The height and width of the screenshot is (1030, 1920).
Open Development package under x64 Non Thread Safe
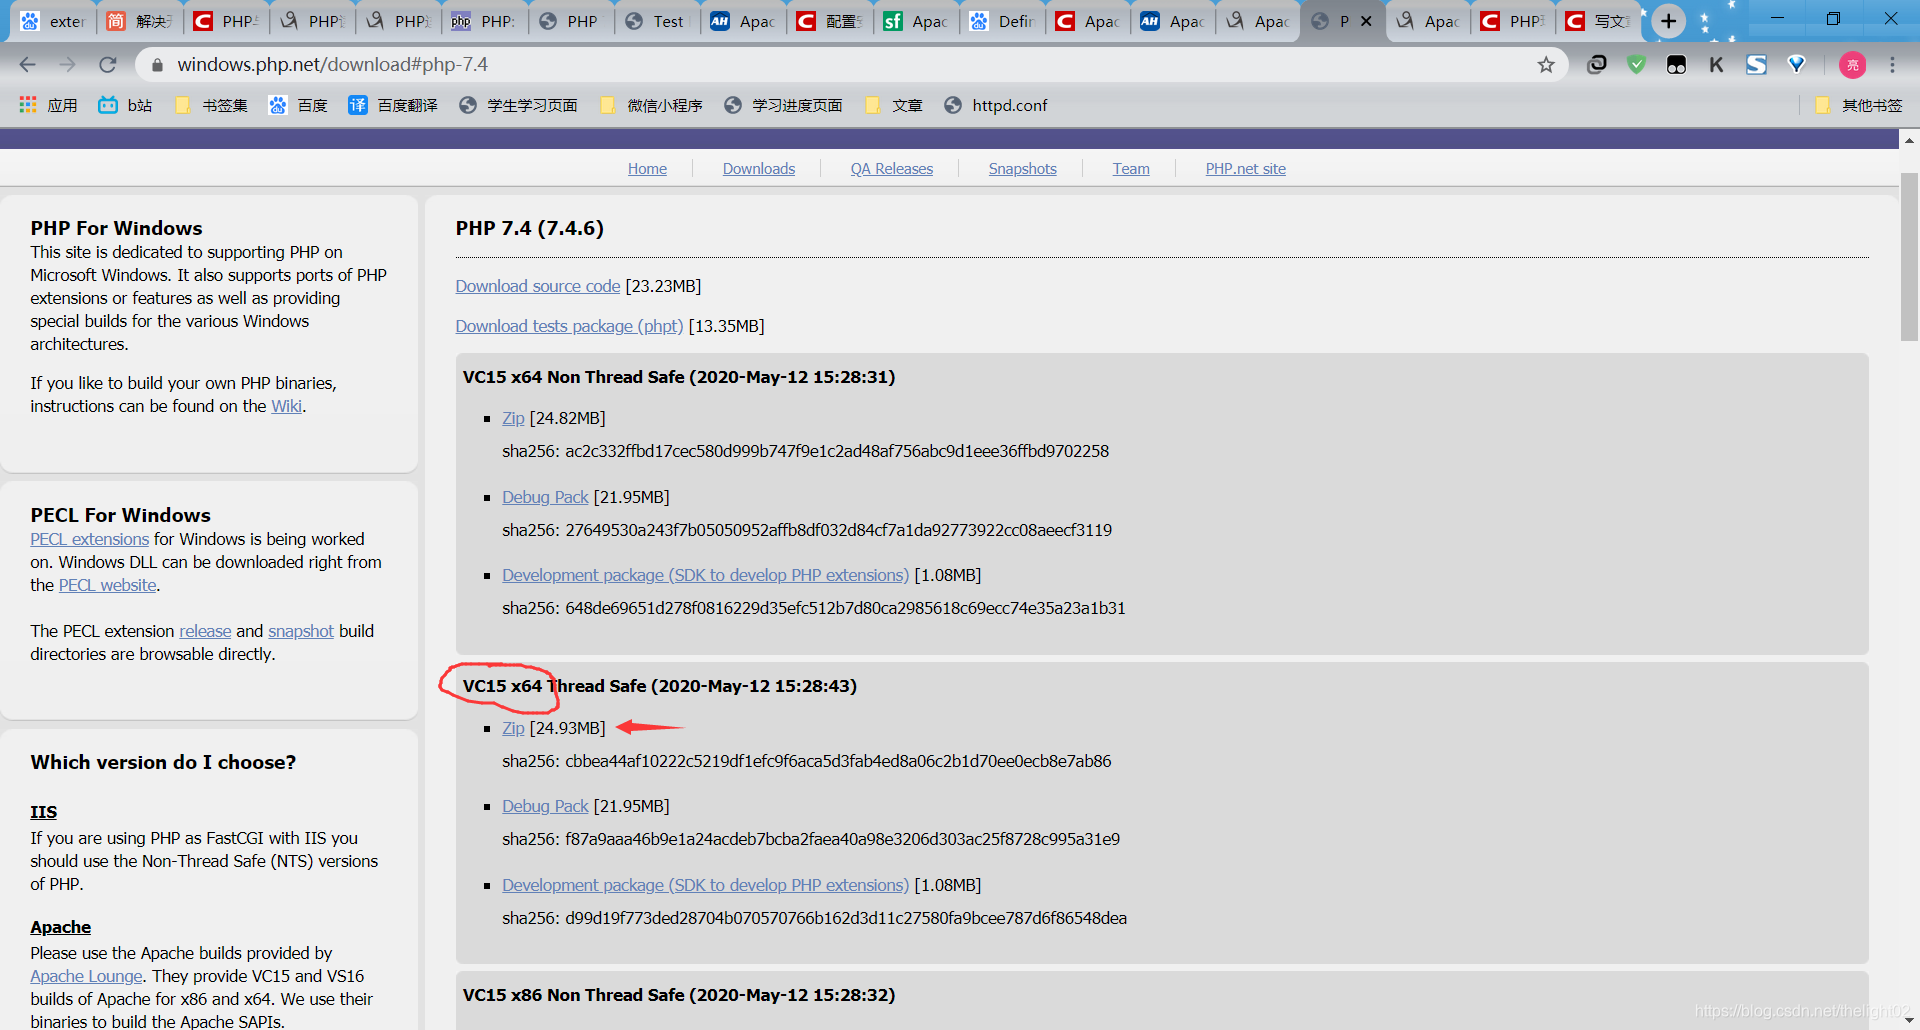pos(705,576)
